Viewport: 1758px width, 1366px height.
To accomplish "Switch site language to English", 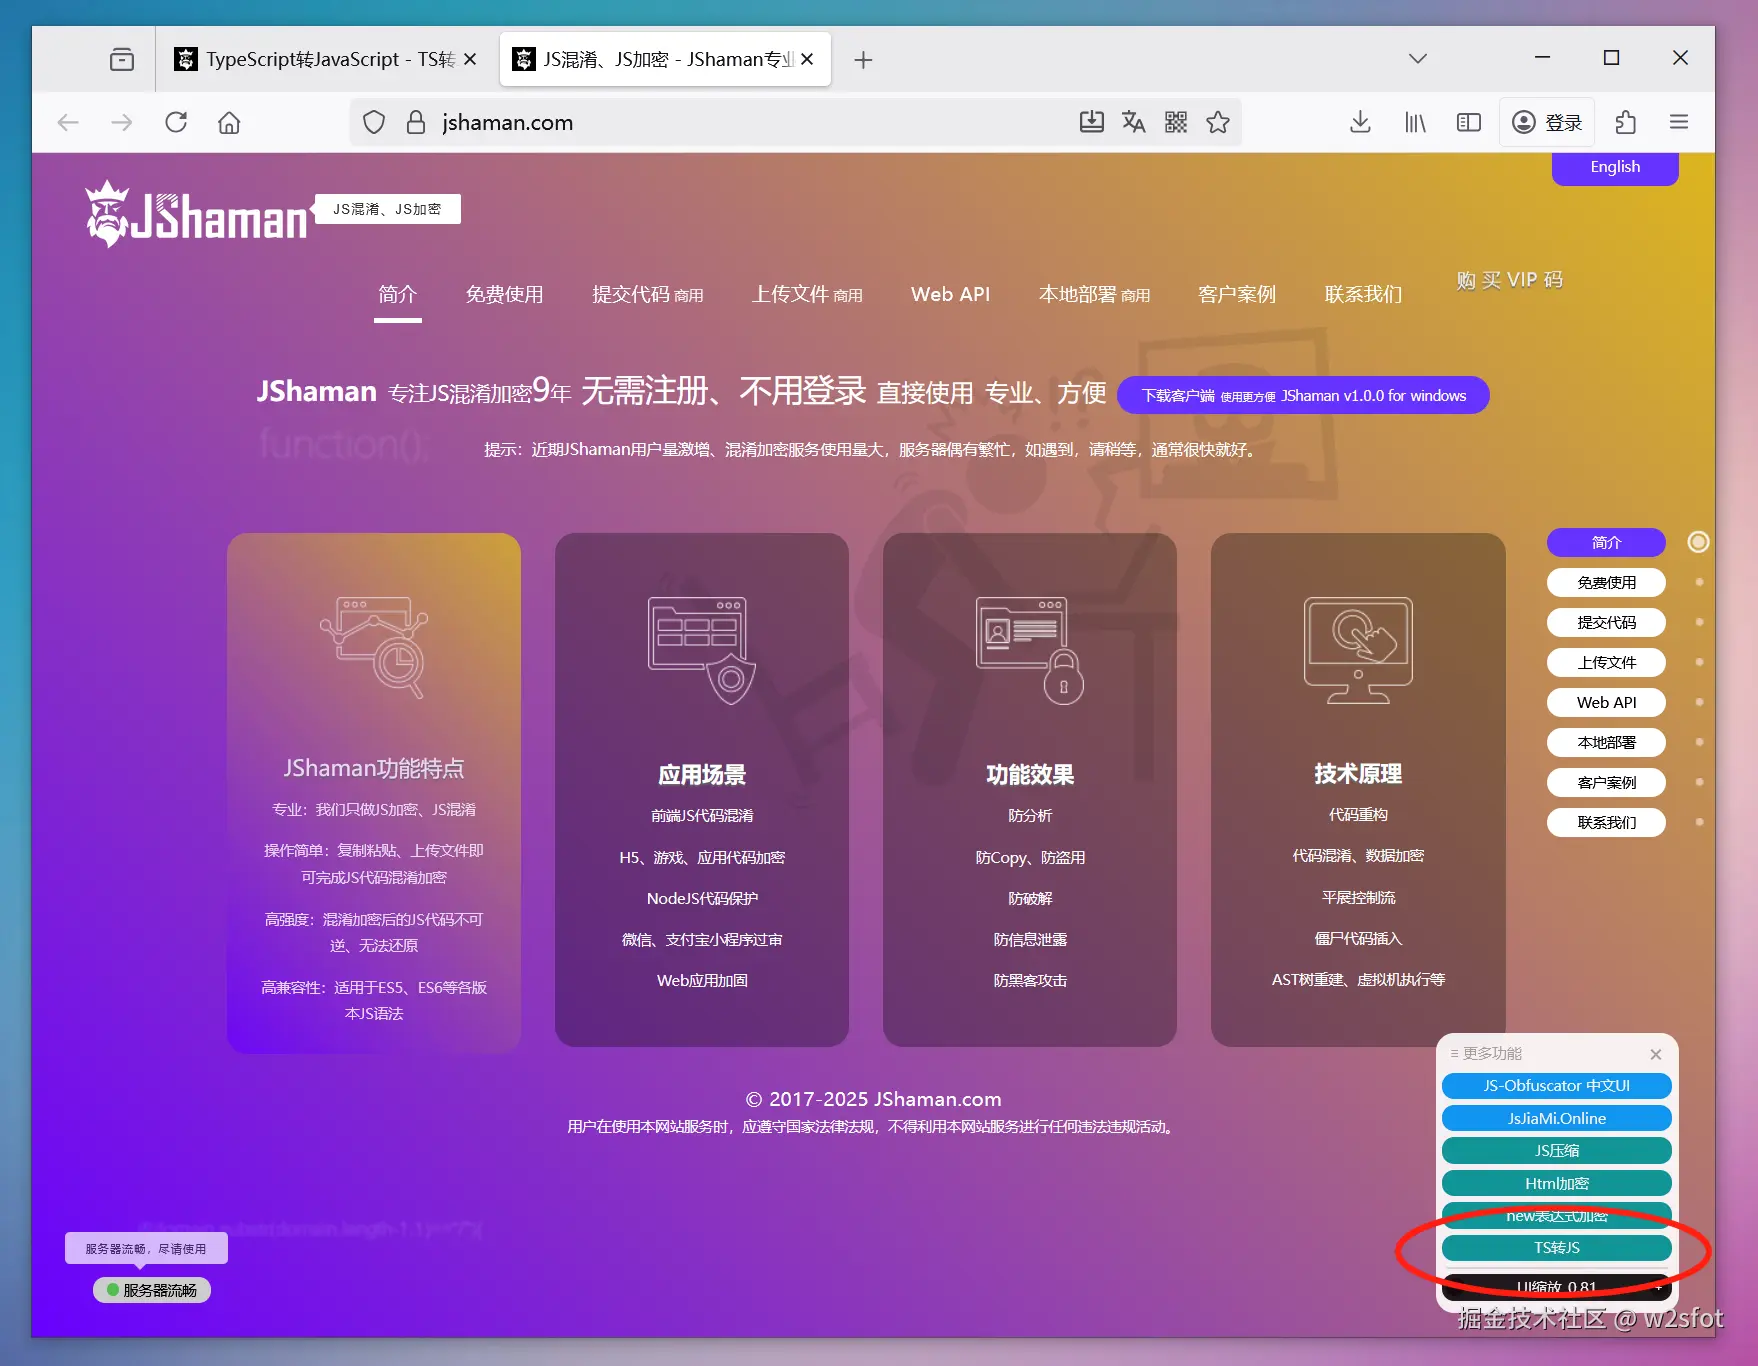I will click(x=1615, y=168).
